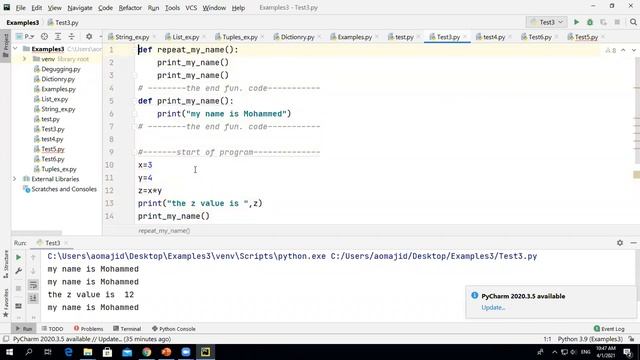Expand External Libraries node

15,179
